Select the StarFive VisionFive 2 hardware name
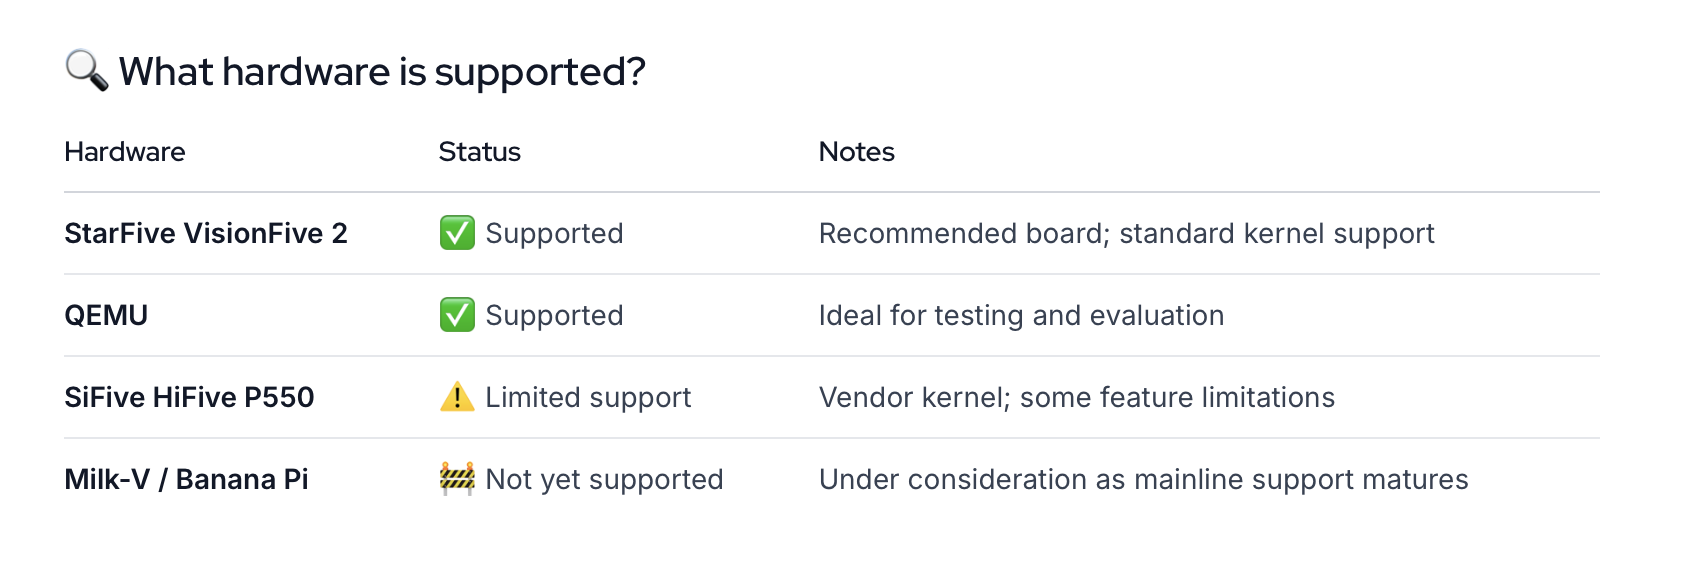Screen dimensions: 1688x568 [206, 233]
